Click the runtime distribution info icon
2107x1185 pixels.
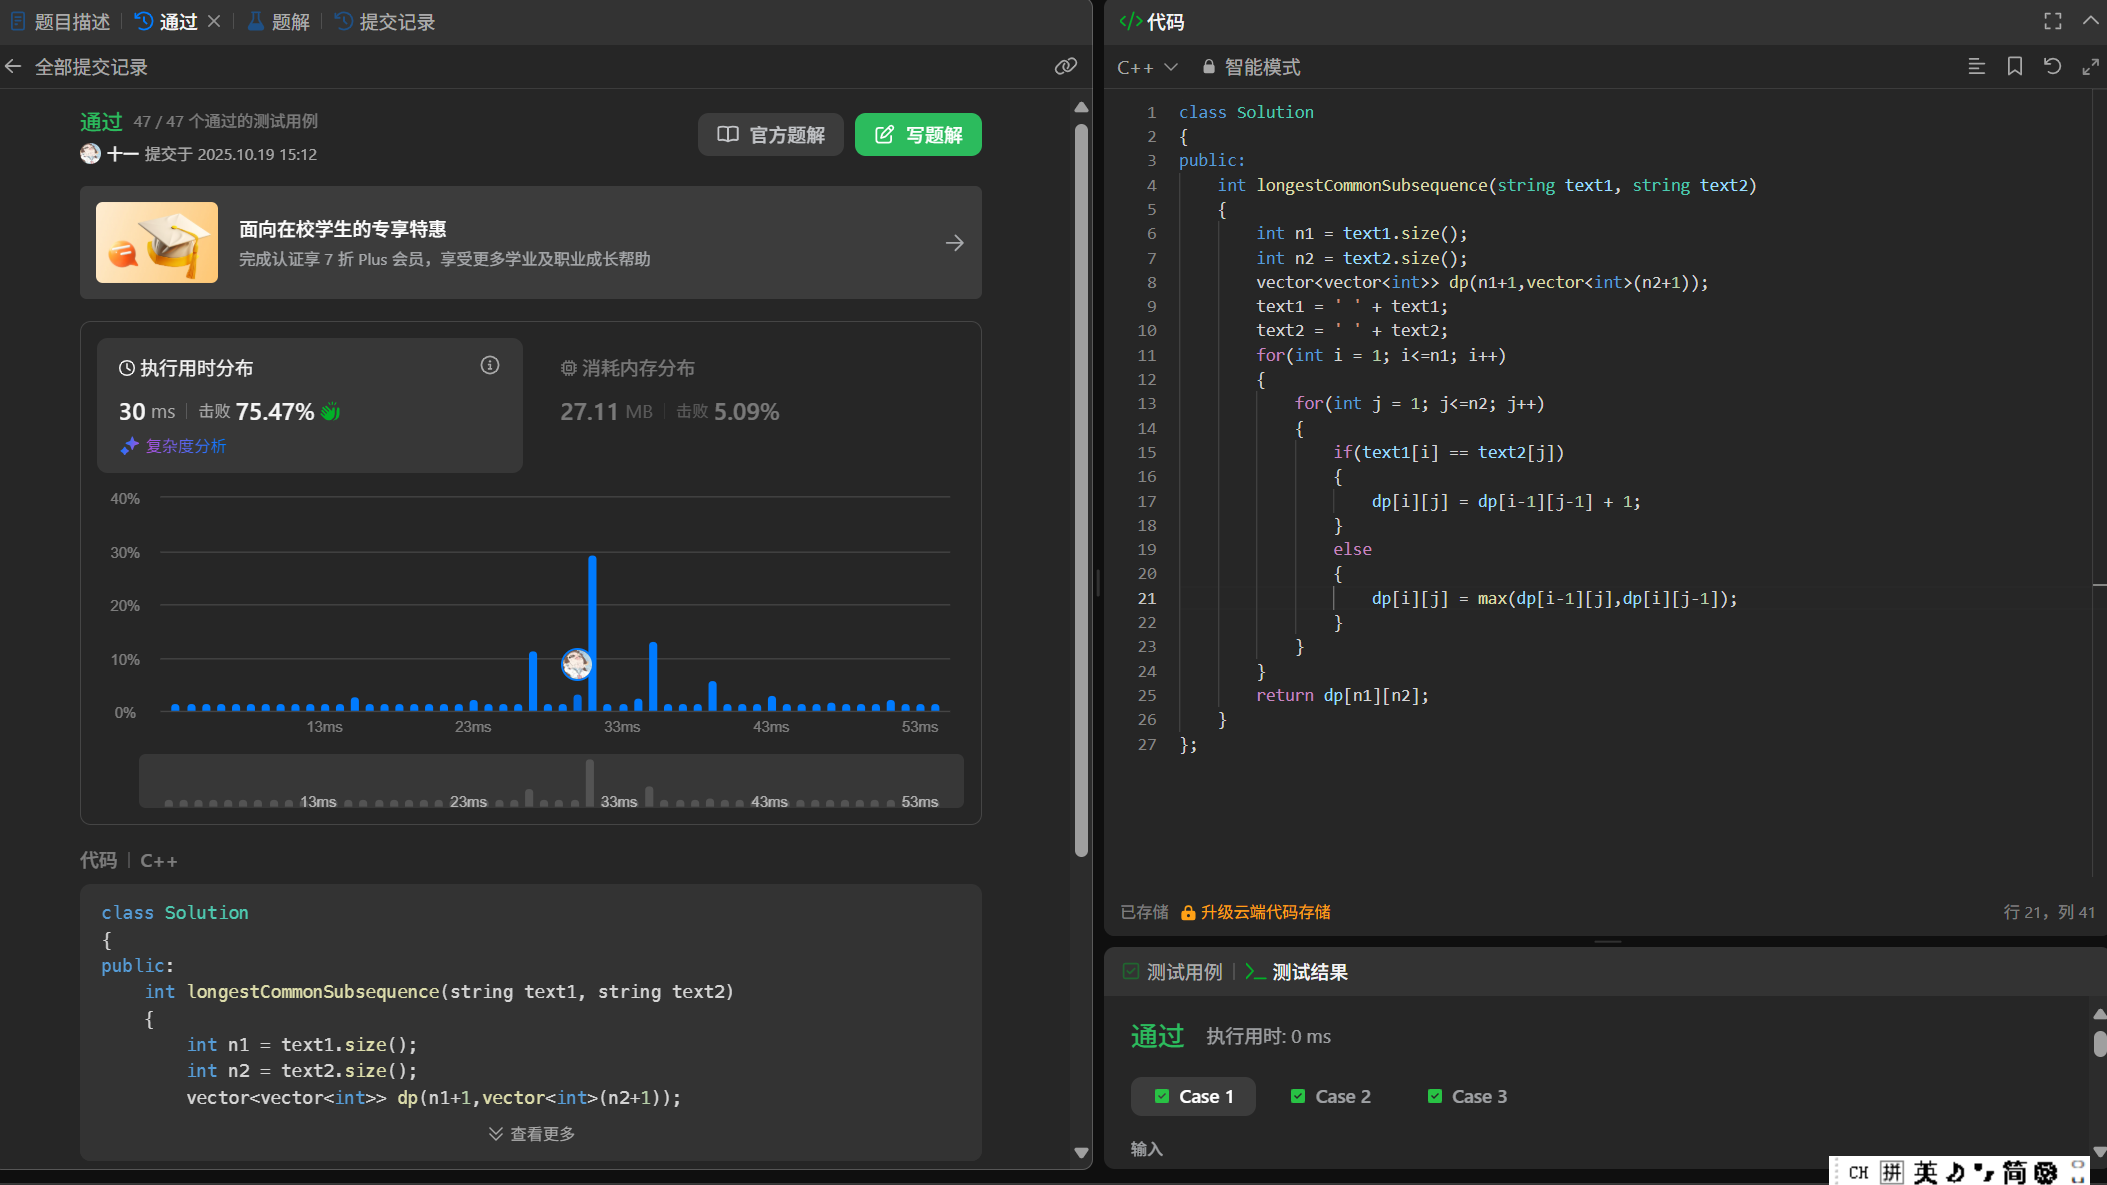489,366
